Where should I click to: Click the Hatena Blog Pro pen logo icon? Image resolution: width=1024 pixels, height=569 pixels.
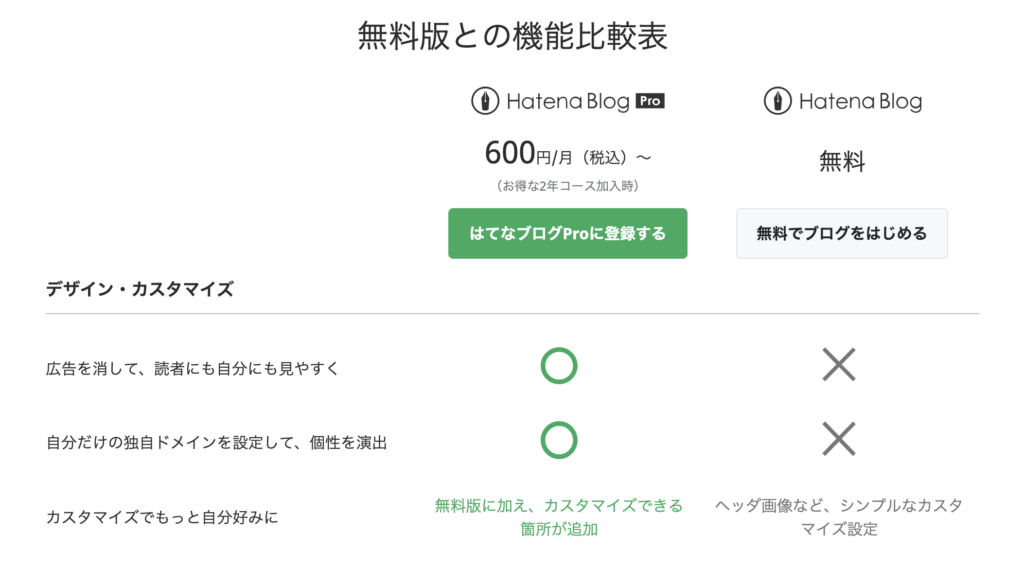(x=485, y=101)
